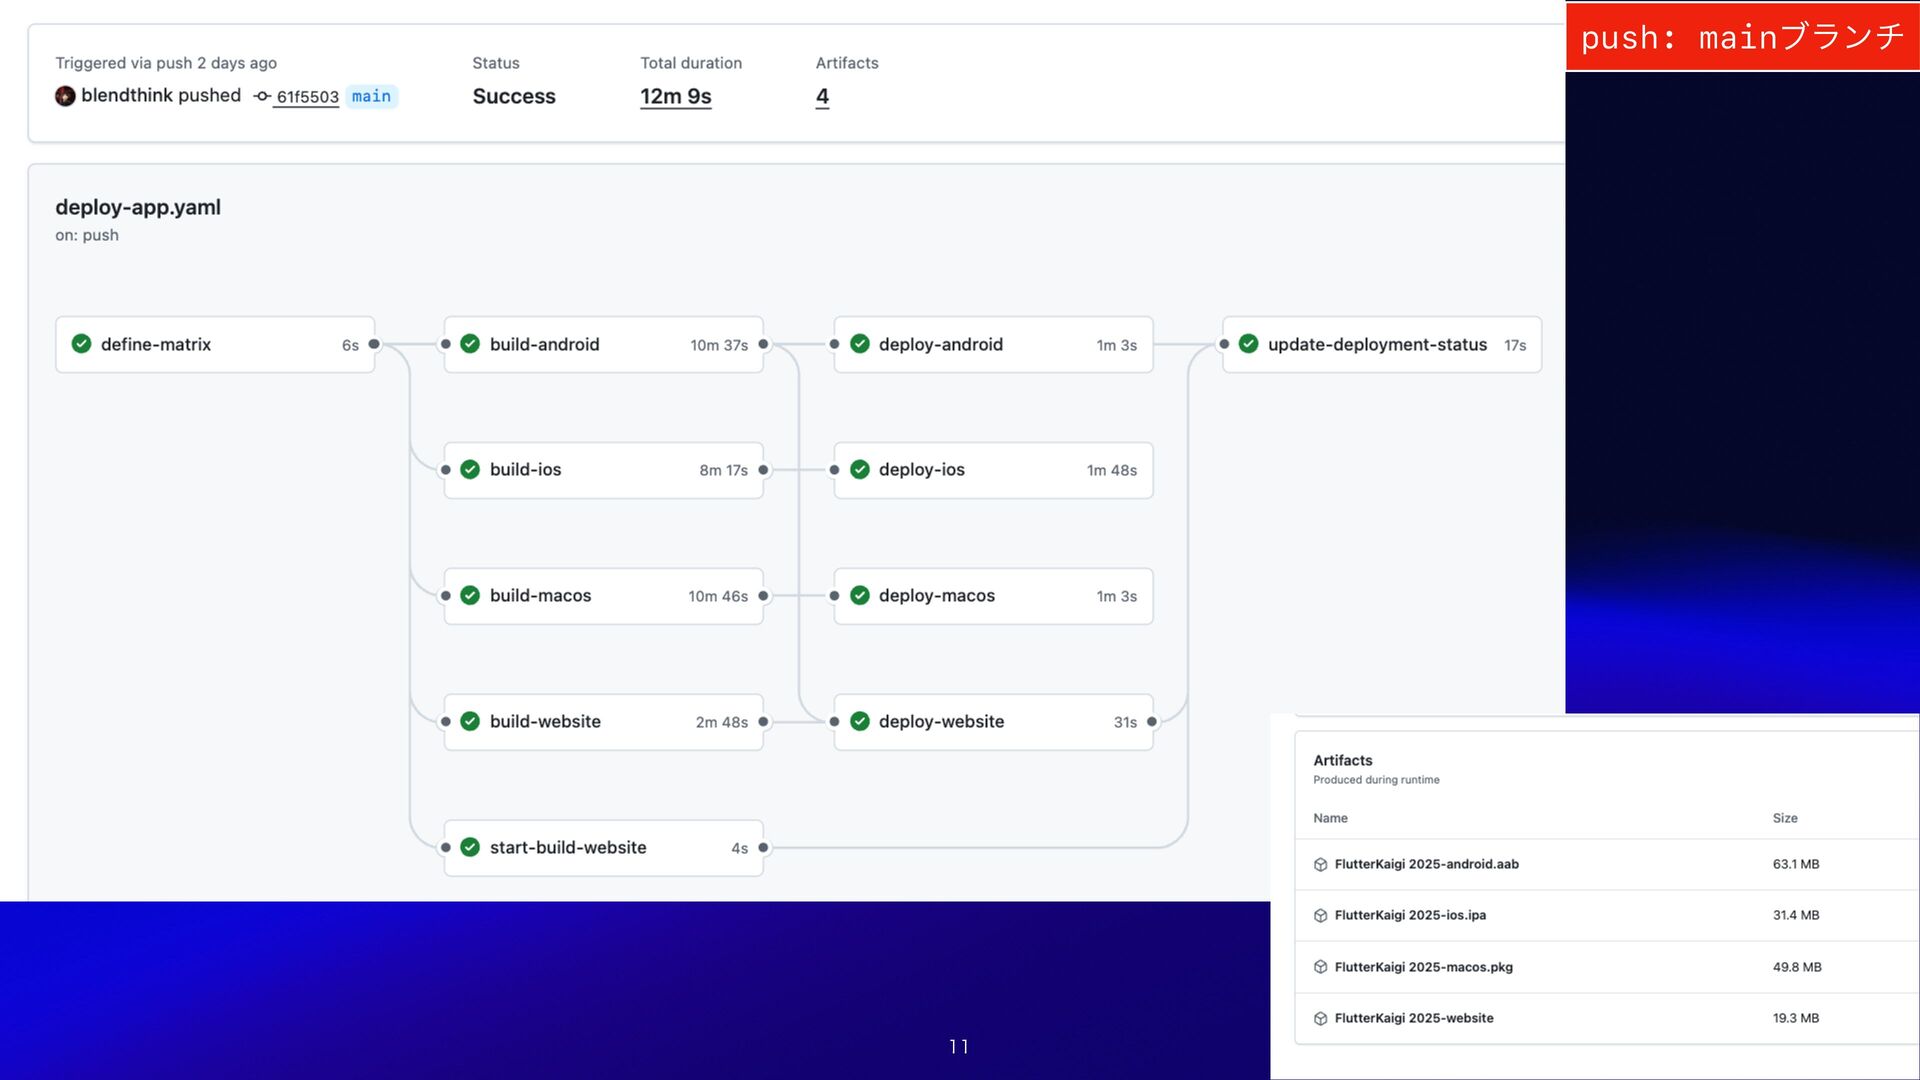
Task: Click the success check icon on deploy-ios
Action: pyautogui.click(x=860, y=470)
